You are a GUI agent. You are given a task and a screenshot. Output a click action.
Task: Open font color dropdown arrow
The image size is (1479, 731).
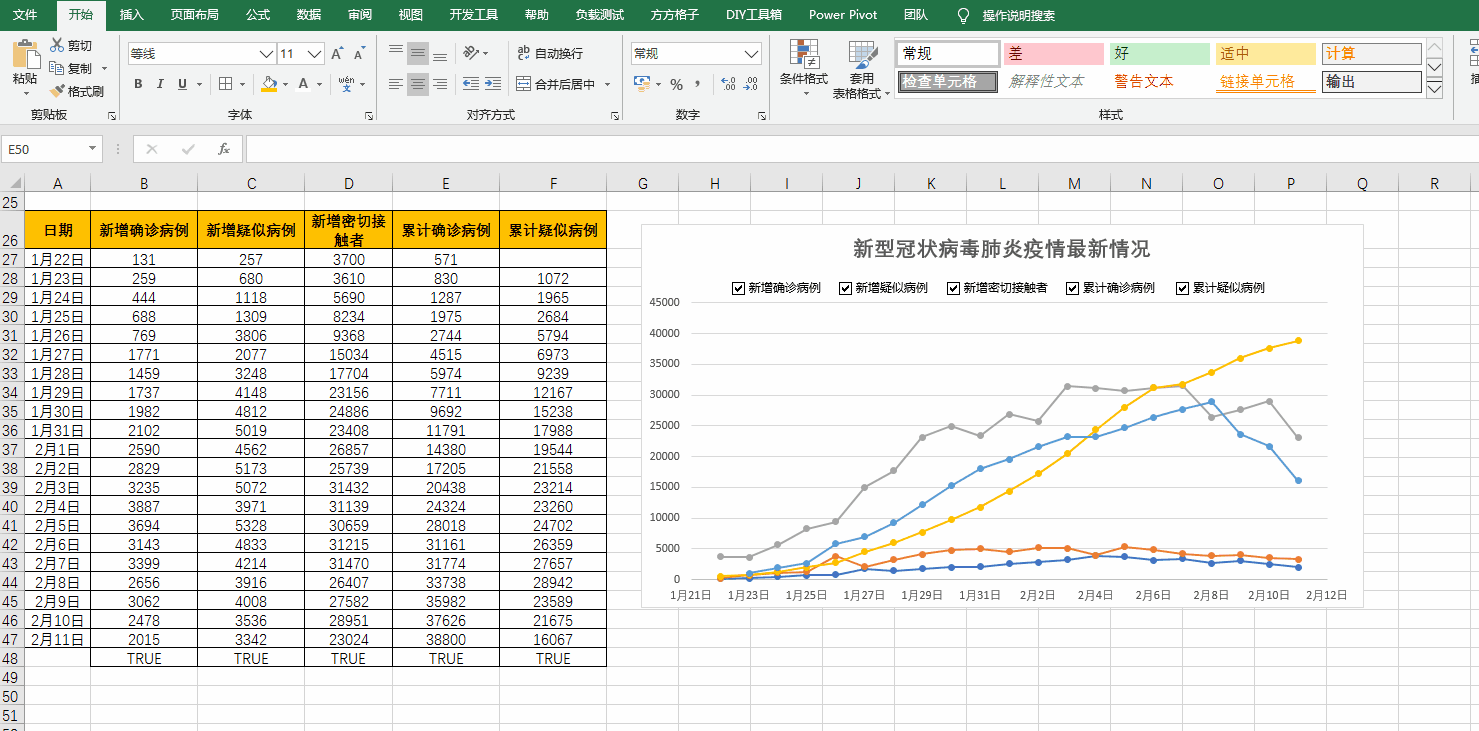point(321,84)
